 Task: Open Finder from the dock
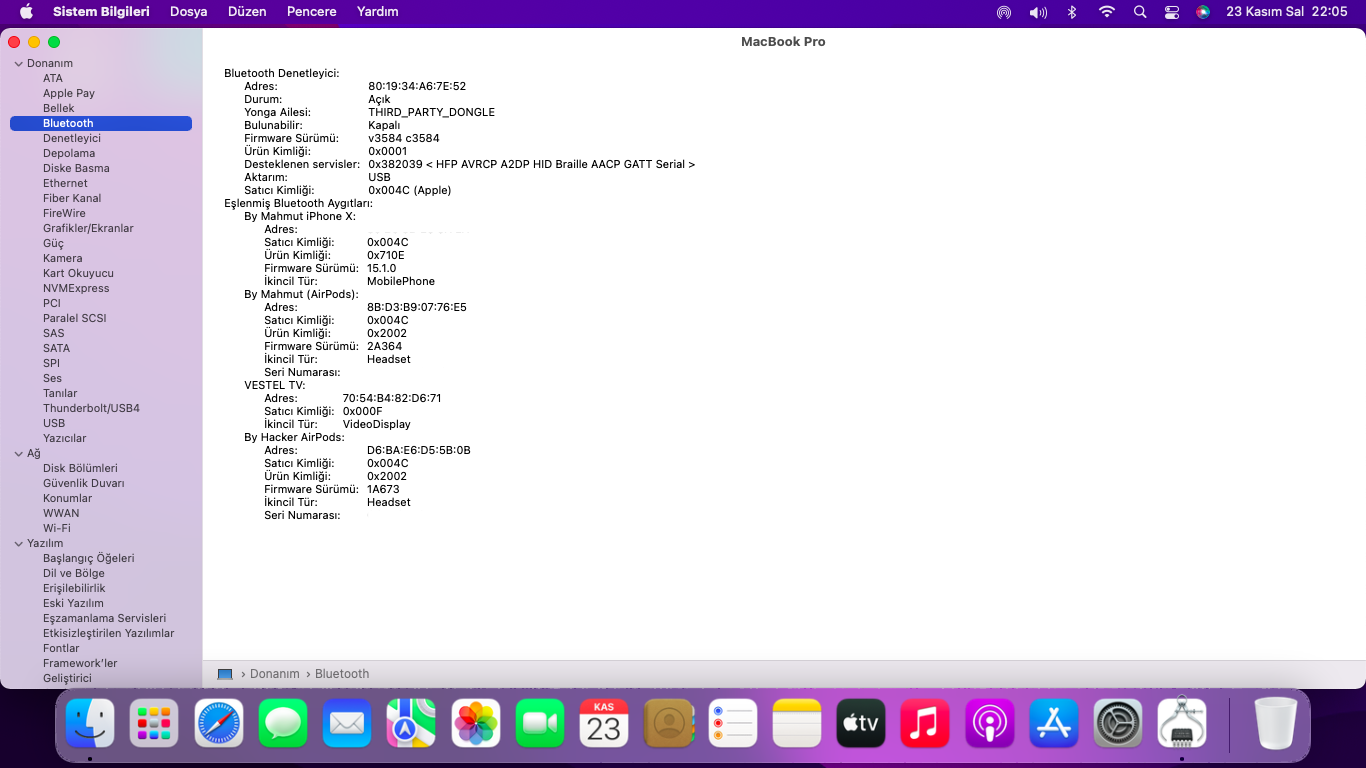point(90,722)
